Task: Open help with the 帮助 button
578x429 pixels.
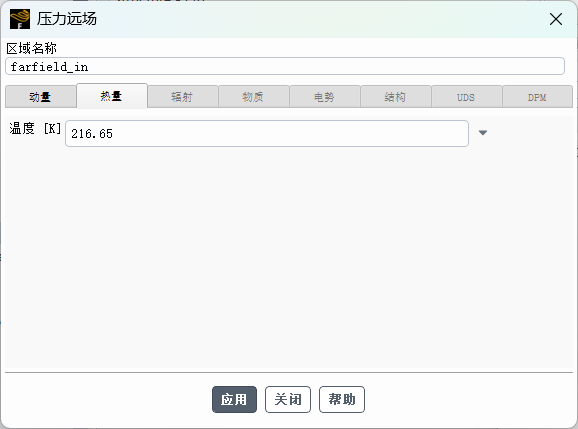Action: click(342, 399)
